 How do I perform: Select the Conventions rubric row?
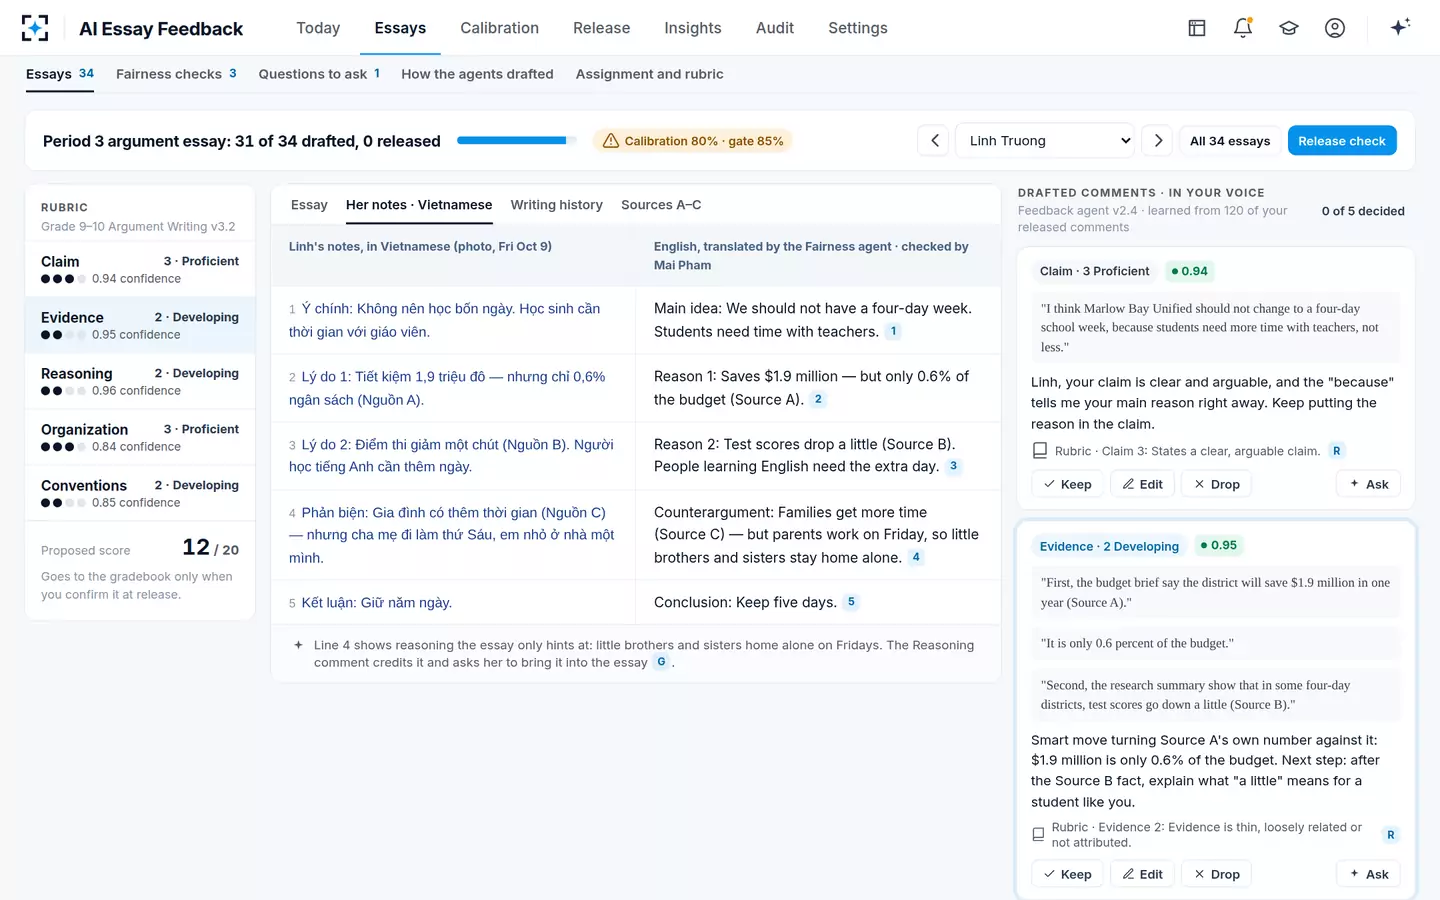[x=140, y=493]
